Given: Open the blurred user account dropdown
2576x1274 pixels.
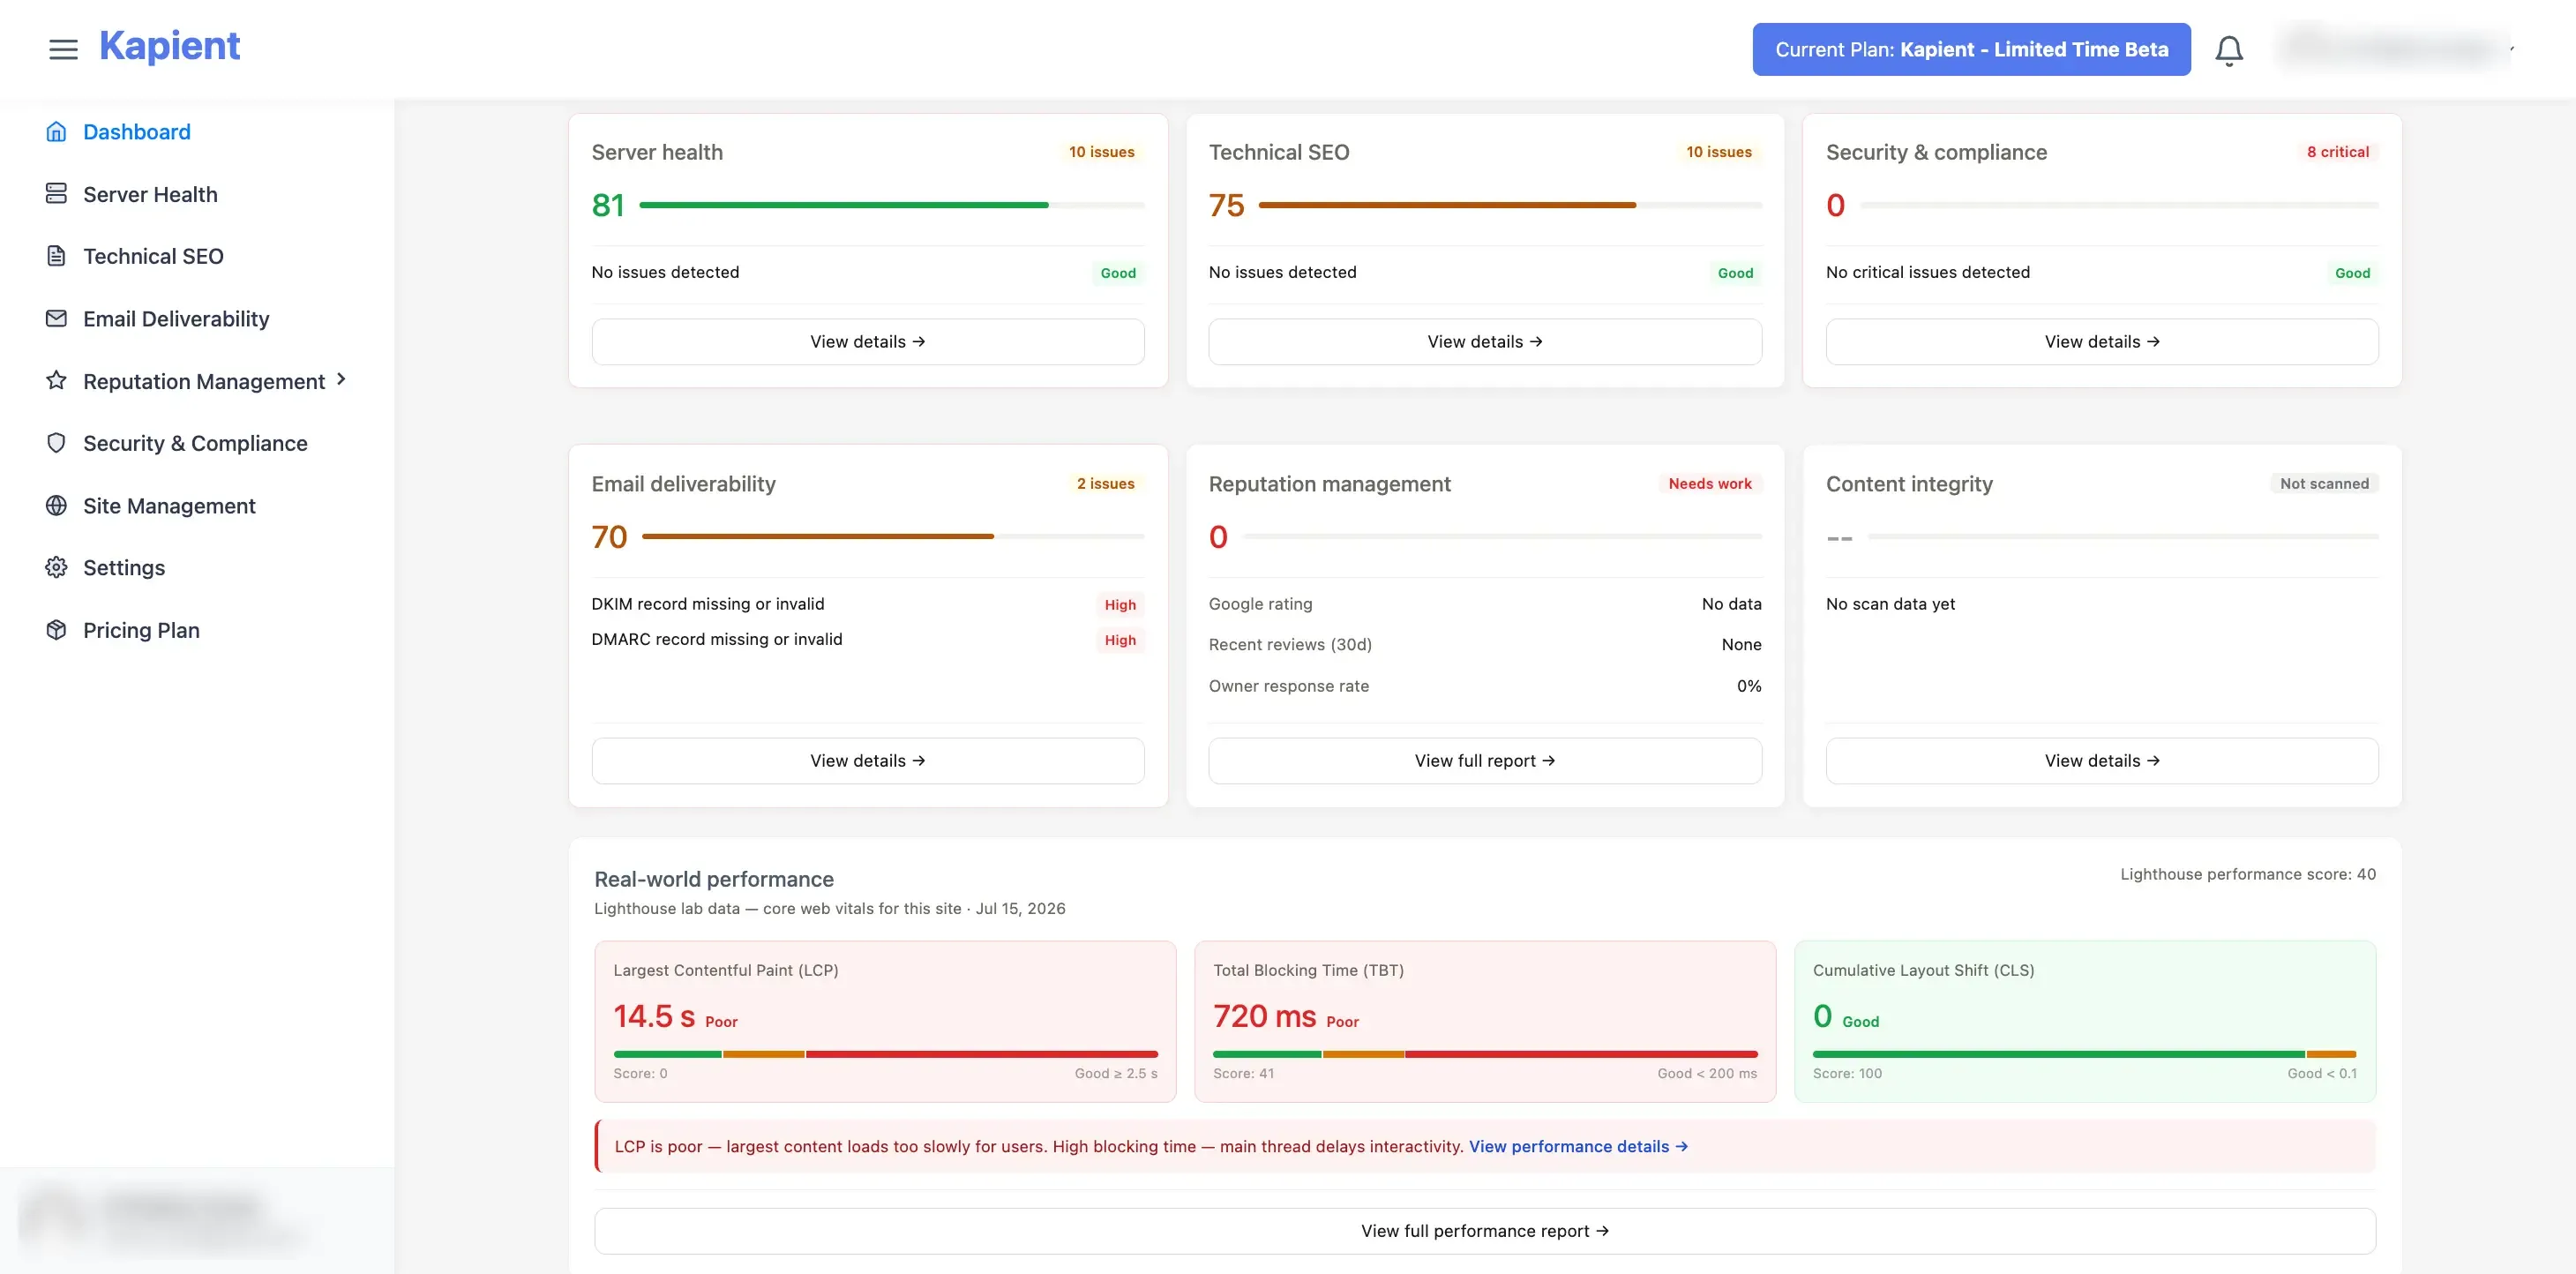Looking at the screenshot, I should click(x=2396, y=48).
